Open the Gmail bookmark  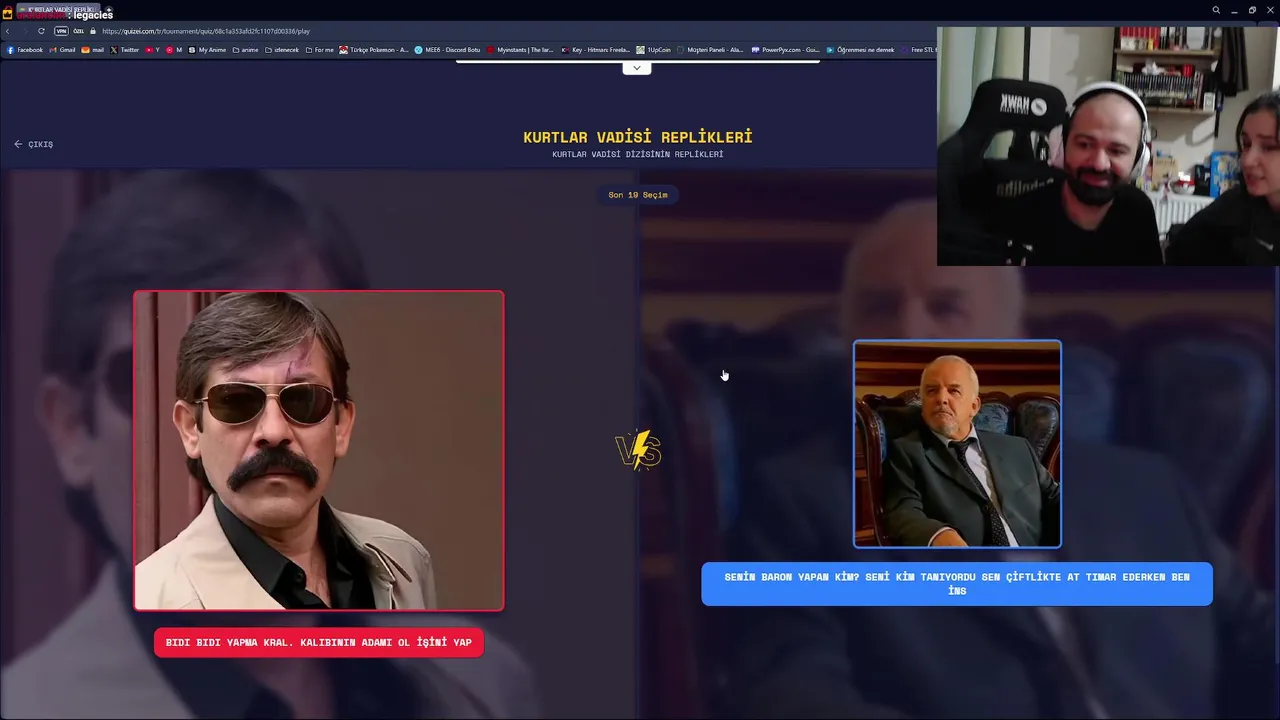62,50
